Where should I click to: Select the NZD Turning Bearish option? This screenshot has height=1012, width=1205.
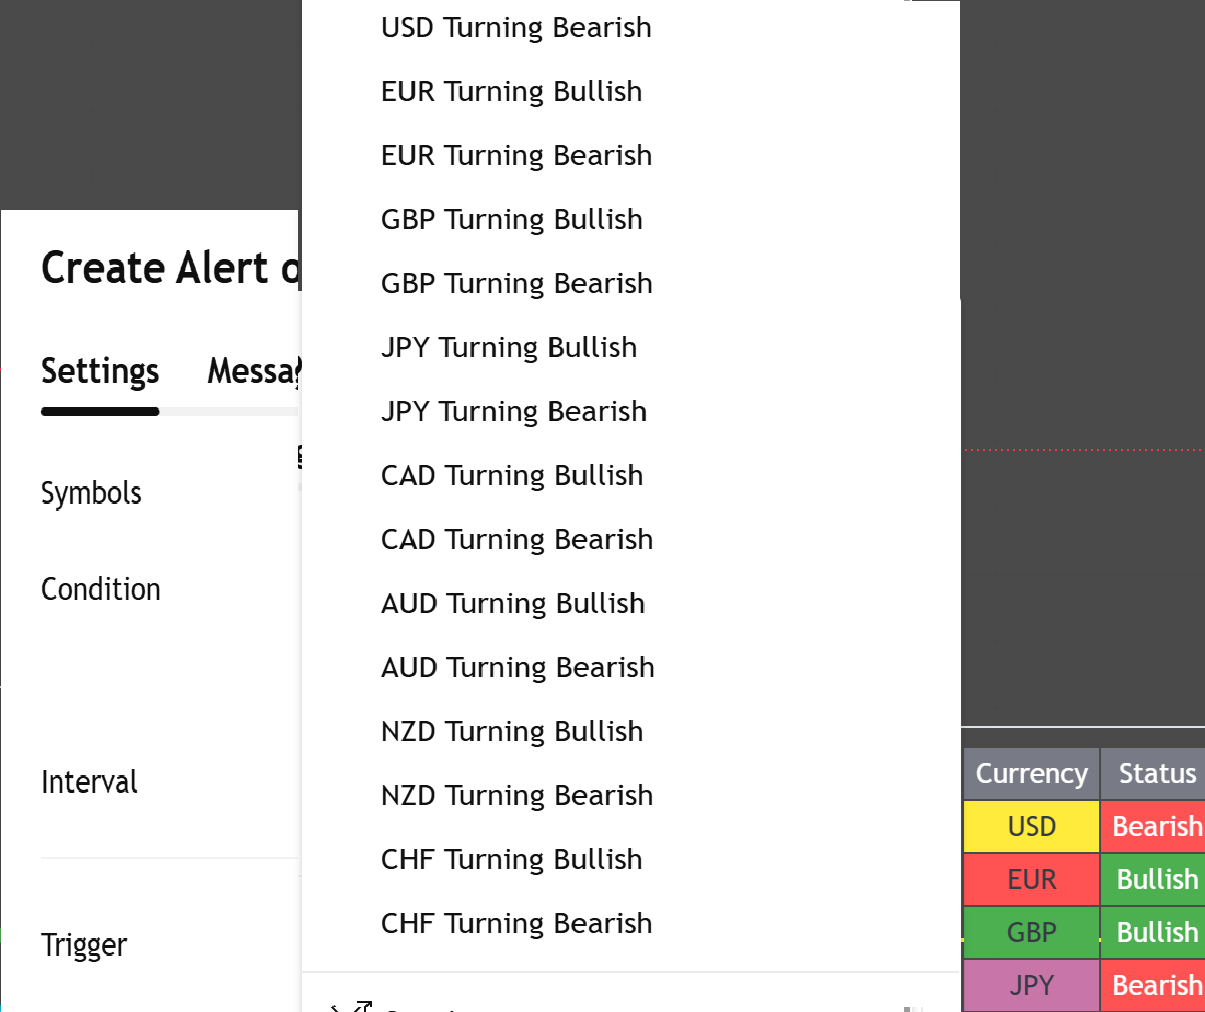[517, 795]
